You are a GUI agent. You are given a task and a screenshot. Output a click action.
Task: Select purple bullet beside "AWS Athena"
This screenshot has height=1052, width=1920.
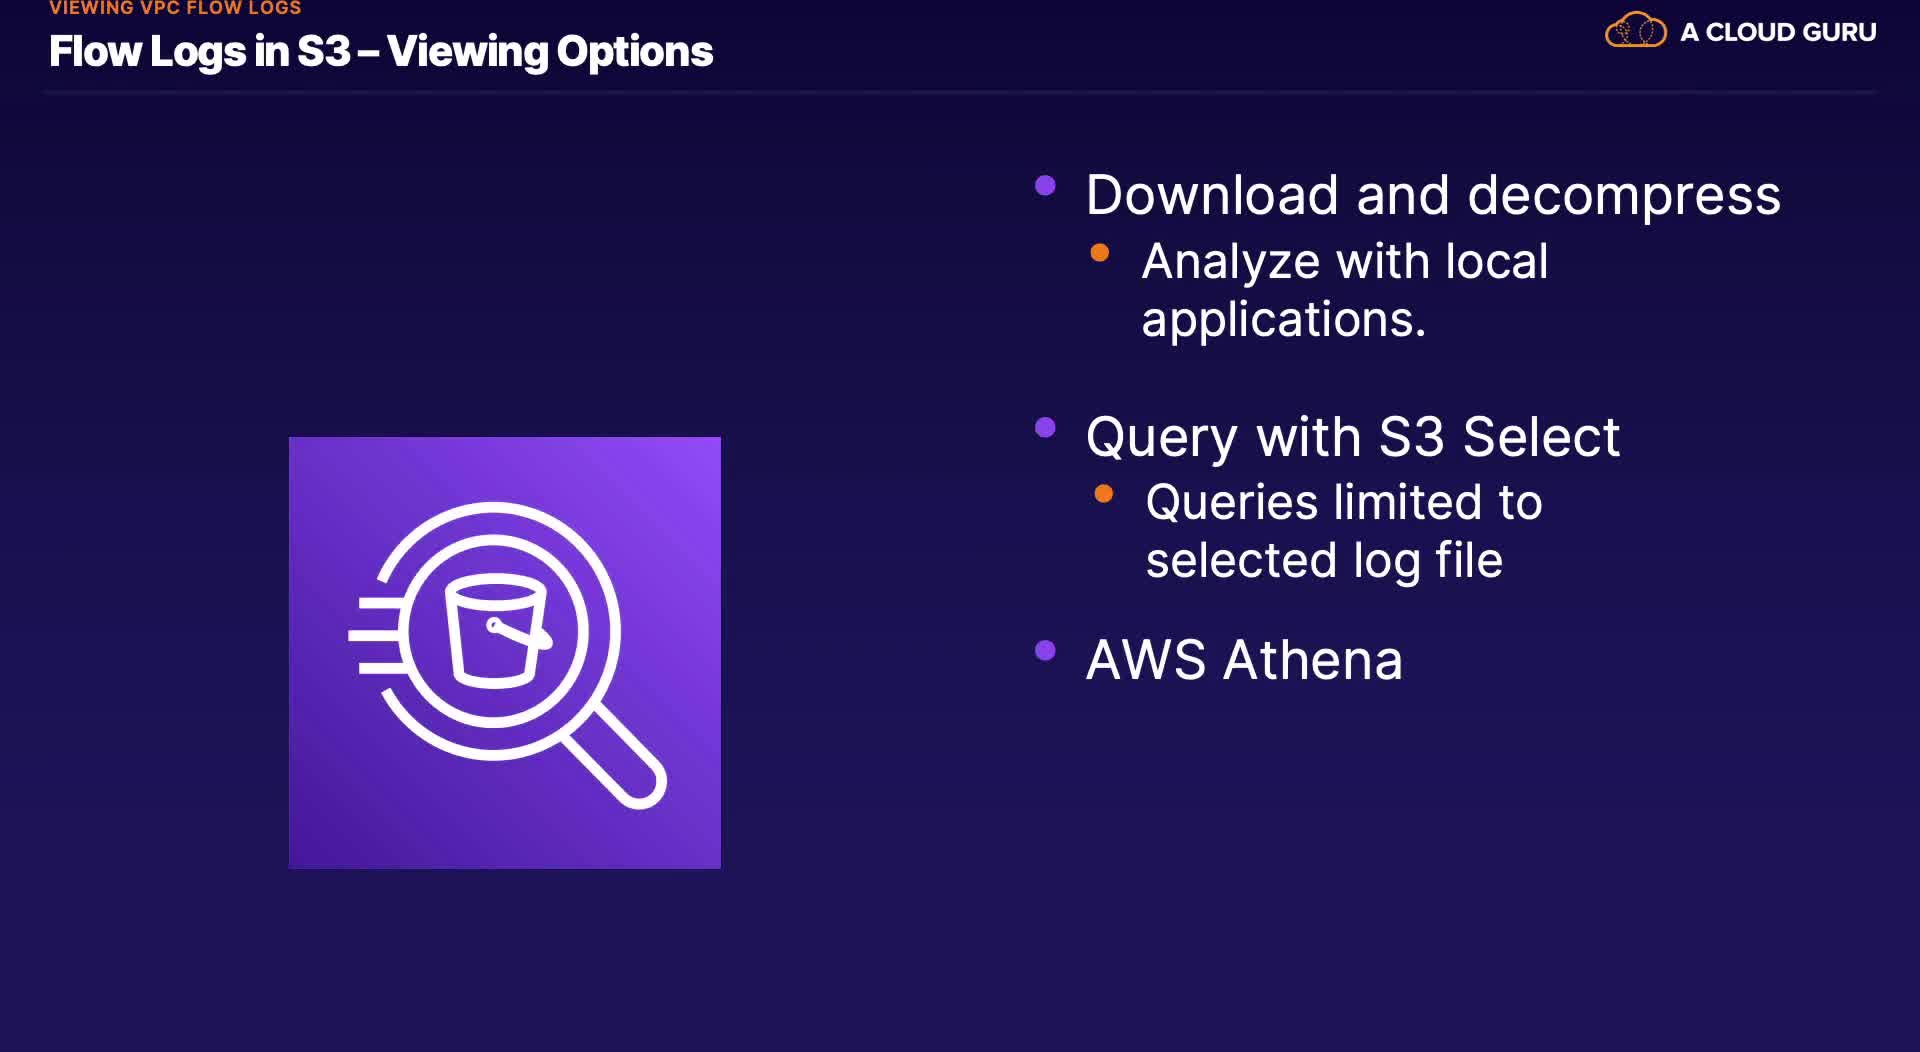coord(1045,651)
